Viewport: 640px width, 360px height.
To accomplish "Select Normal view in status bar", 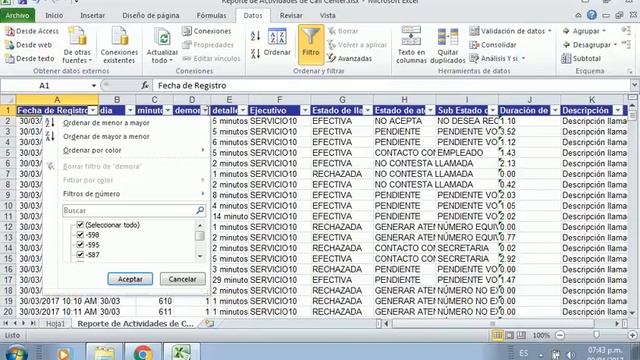I will coord(498,335).
